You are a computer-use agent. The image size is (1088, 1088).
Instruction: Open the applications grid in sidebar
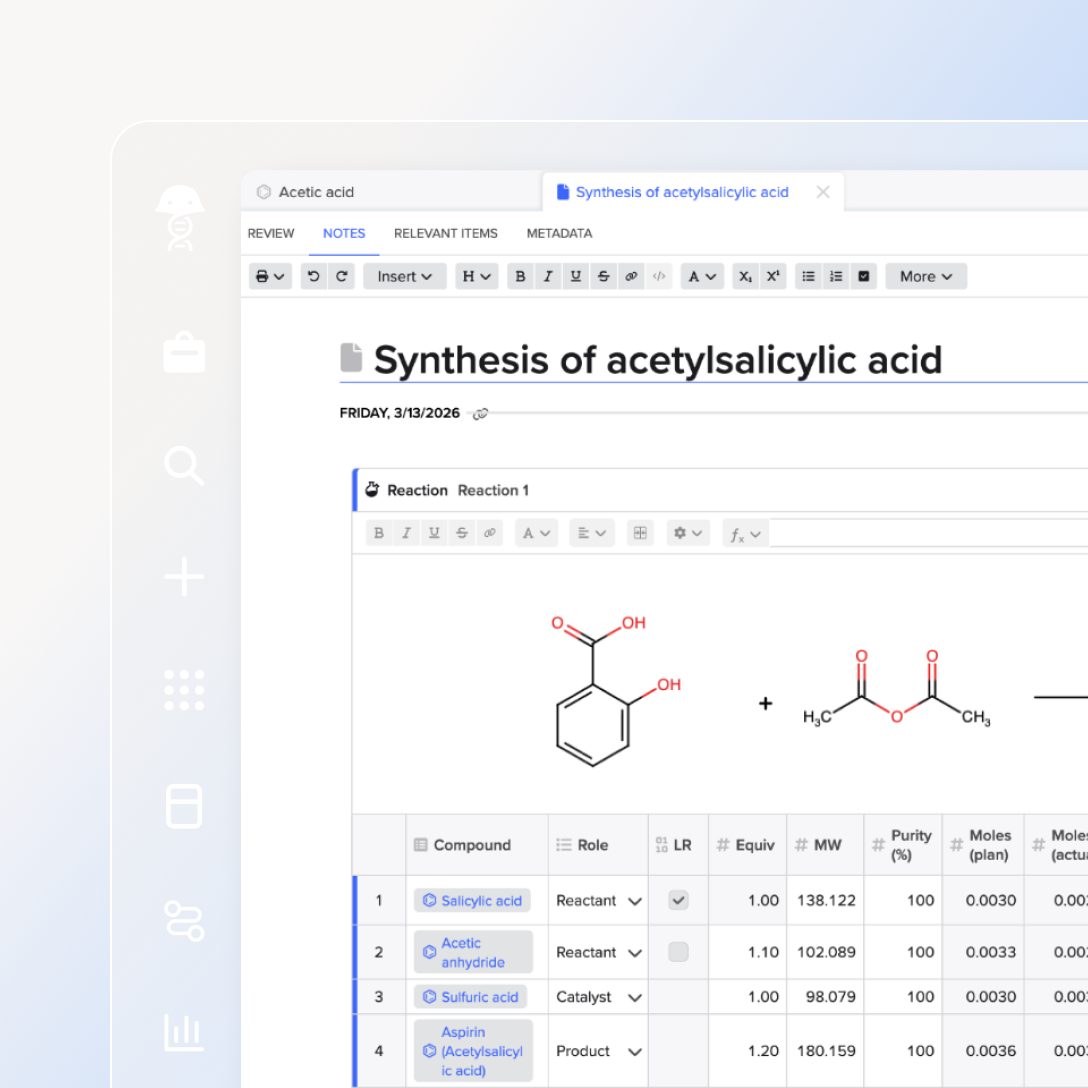pyautogui.click(x=184, y=690)
